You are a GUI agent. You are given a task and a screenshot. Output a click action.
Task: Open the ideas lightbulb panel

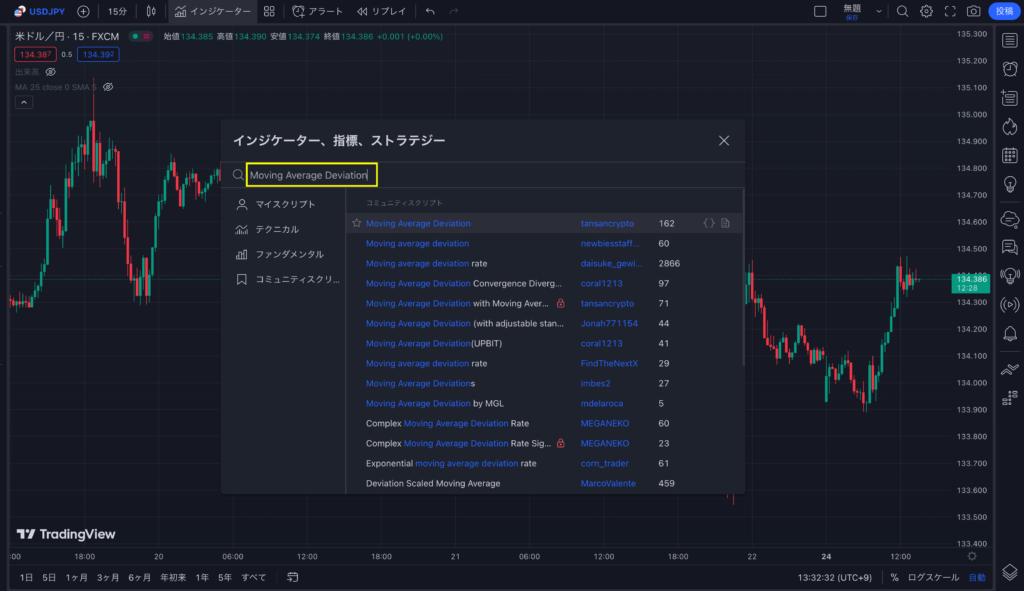(1010, 185)
